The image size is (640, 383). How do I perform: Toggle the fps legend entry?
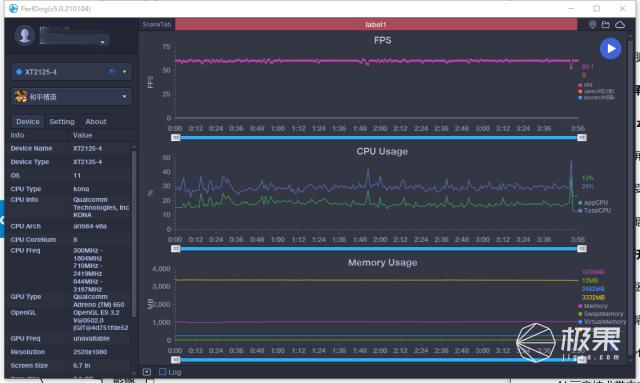click(x=585, y=85)
